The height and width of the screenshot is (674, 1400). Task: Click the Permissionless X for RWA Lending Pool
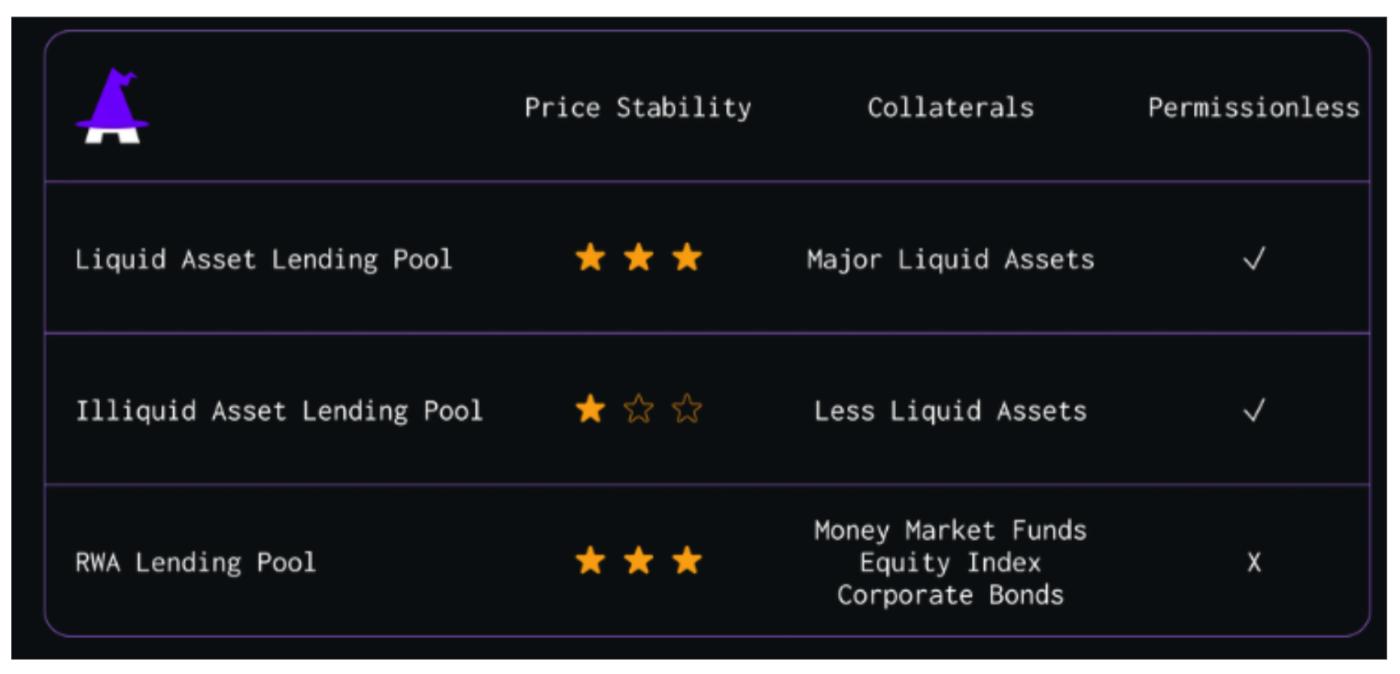pos(1253,562)
